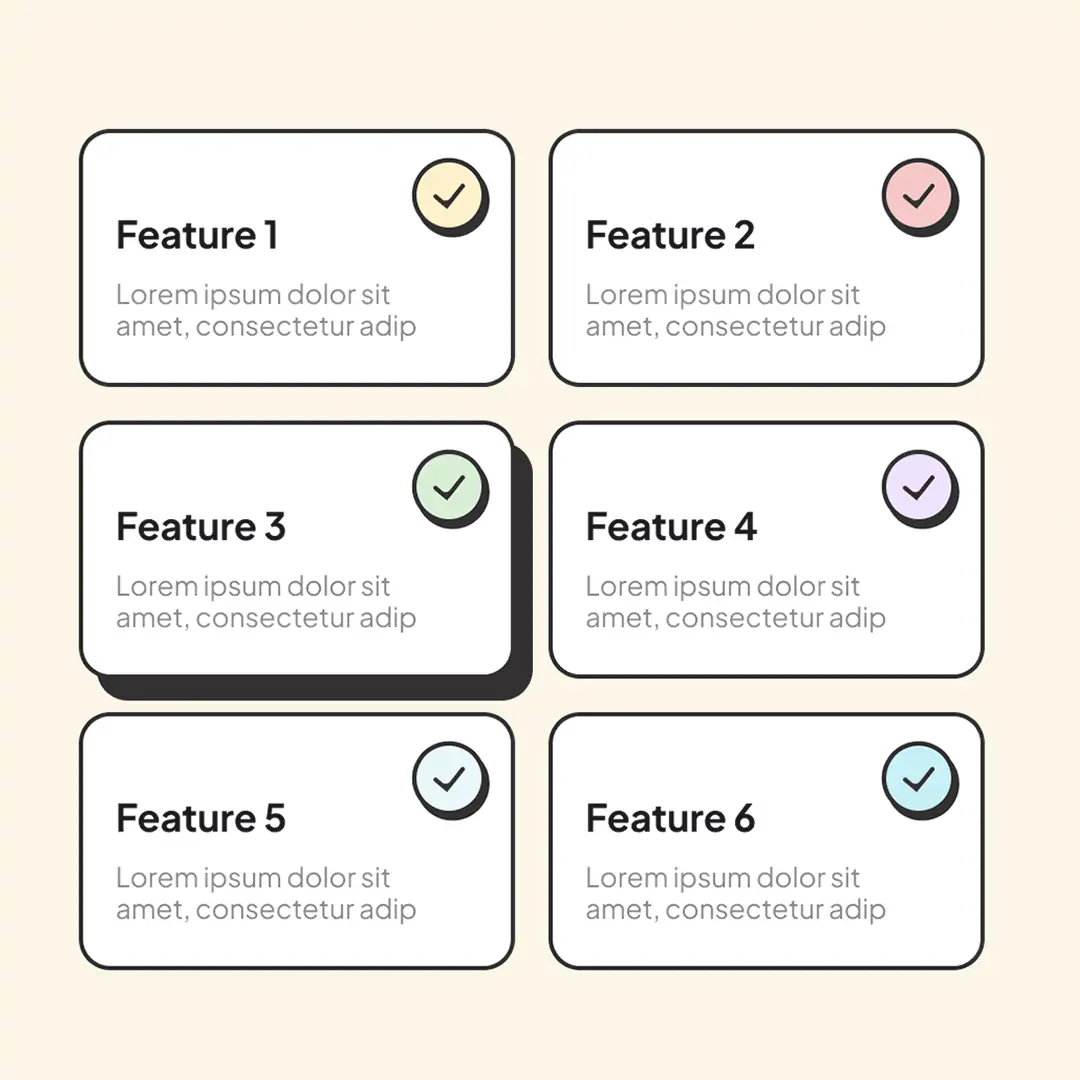Screen dimensions: 1080x1080
Task: Open the Feature 4 title text
Action: [672, 527]
